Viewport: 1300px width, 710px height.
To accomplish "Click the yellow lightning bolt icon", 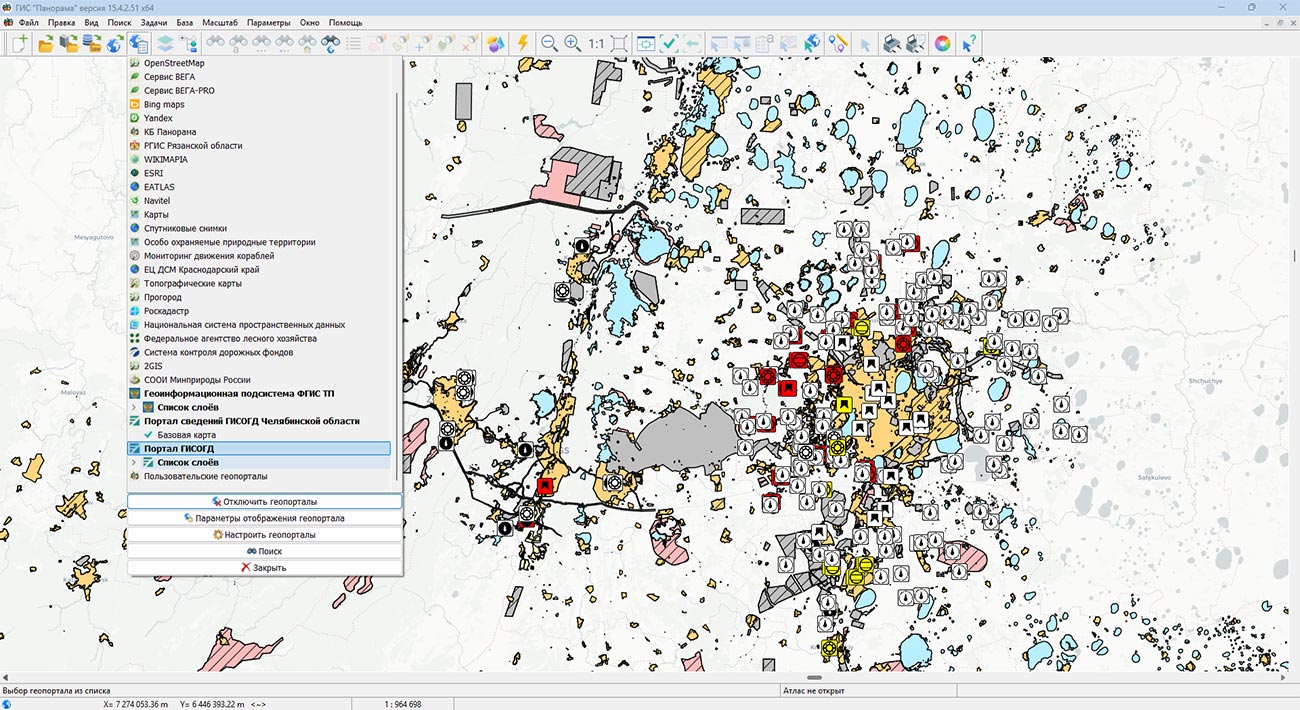I will point(522,43).
